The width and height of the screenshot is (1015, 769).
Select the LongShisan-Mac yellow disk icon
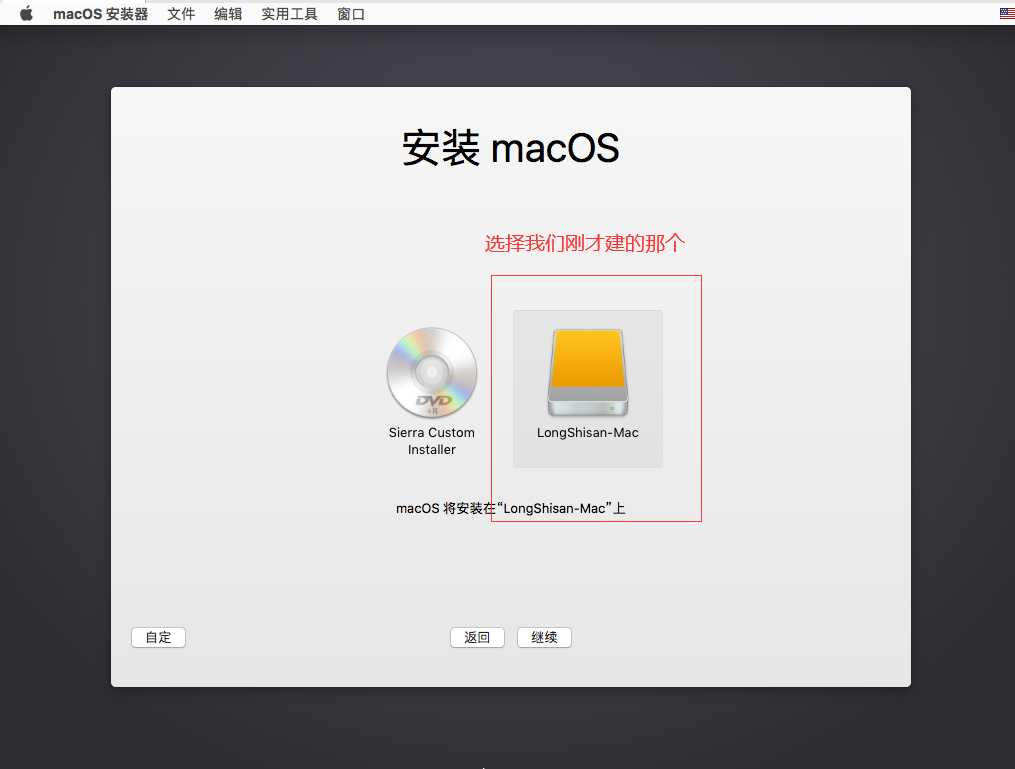point(588,373)
